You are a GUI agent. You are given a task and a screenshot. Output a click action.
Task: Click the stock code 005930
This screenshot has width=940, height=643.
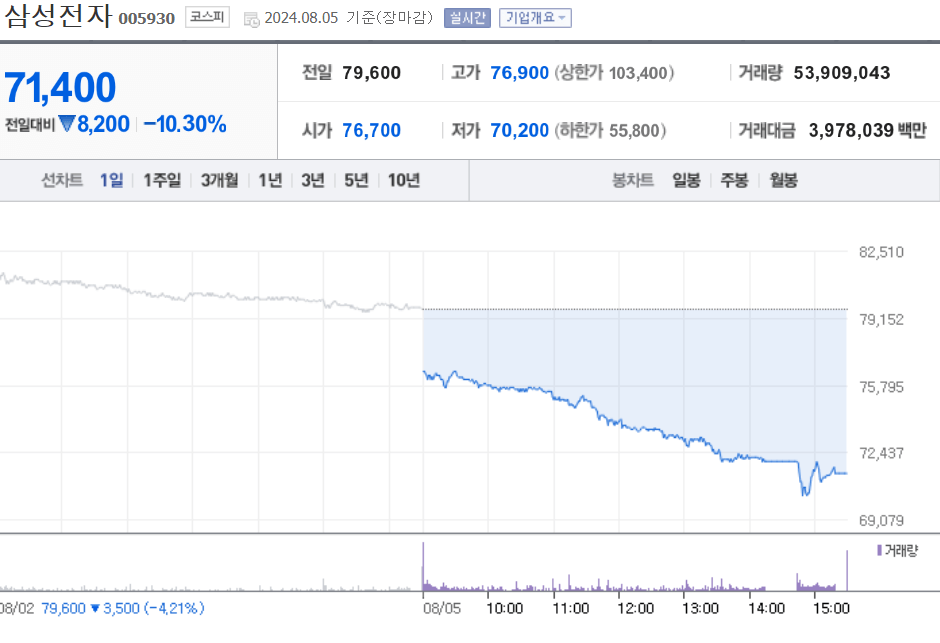[x=146, y=19]
